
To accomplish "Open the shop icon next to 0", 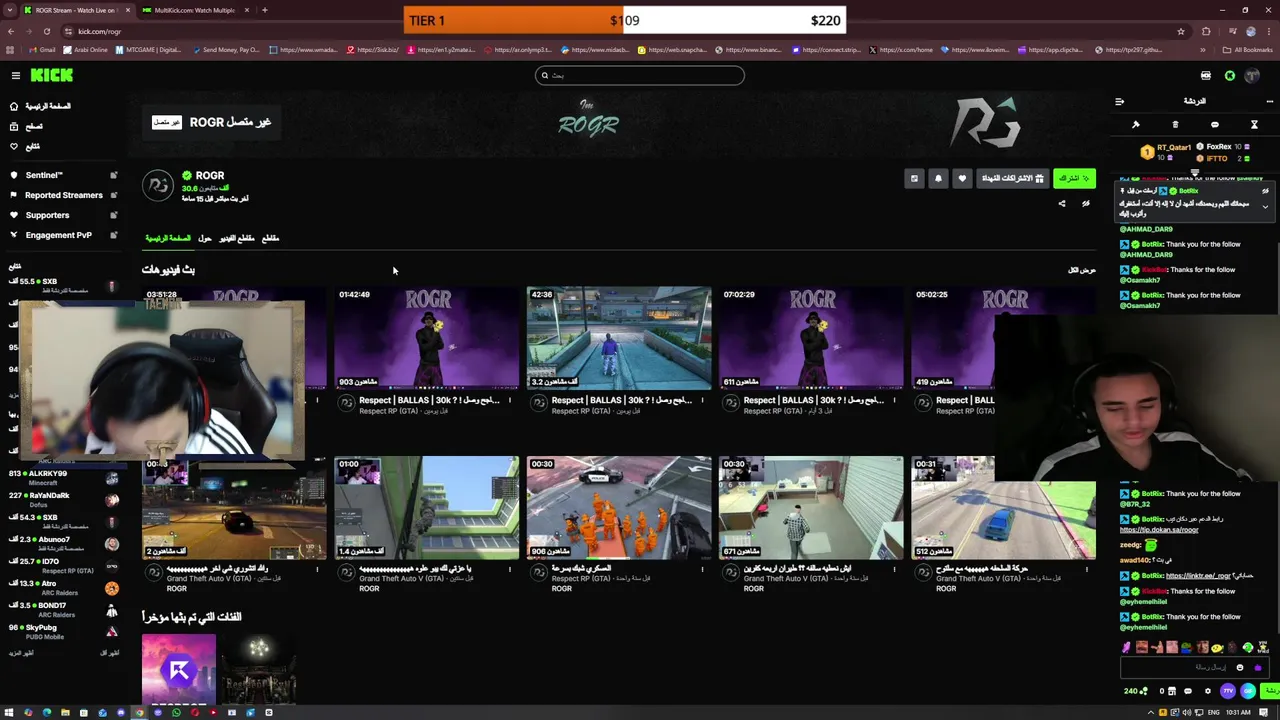I will [1172, 691].
